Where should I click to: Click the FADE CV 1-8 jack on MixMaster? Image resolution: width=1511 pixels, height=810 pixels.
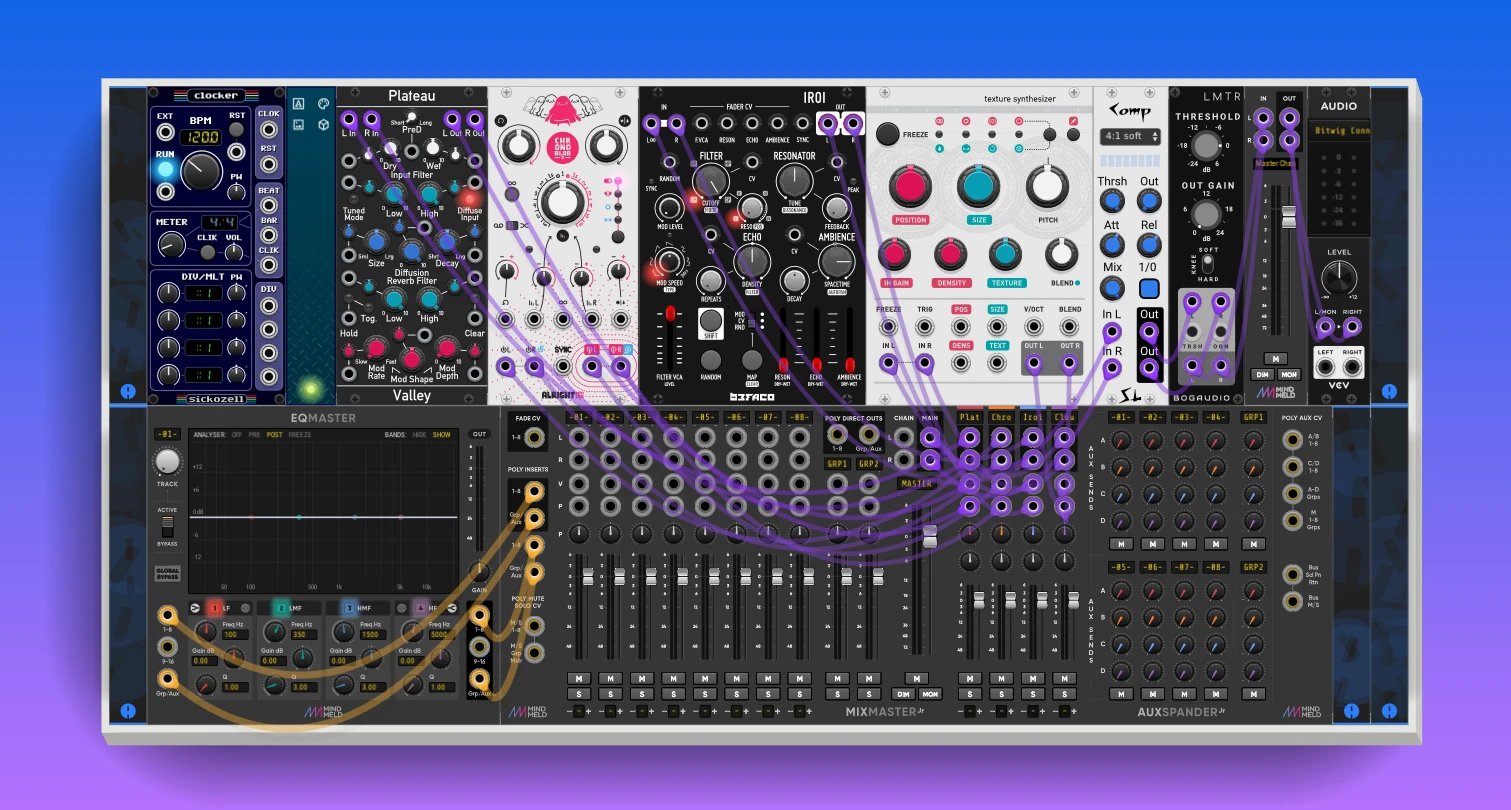coord(534,437)
